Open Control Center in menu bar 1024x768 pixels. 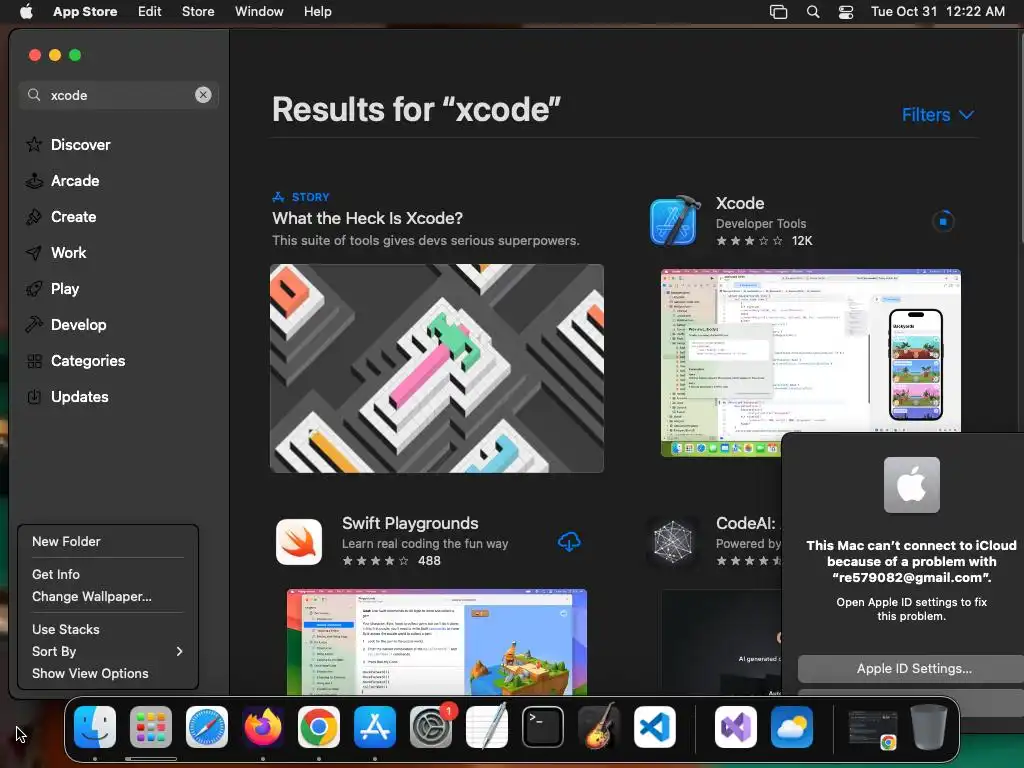[846, 12]
